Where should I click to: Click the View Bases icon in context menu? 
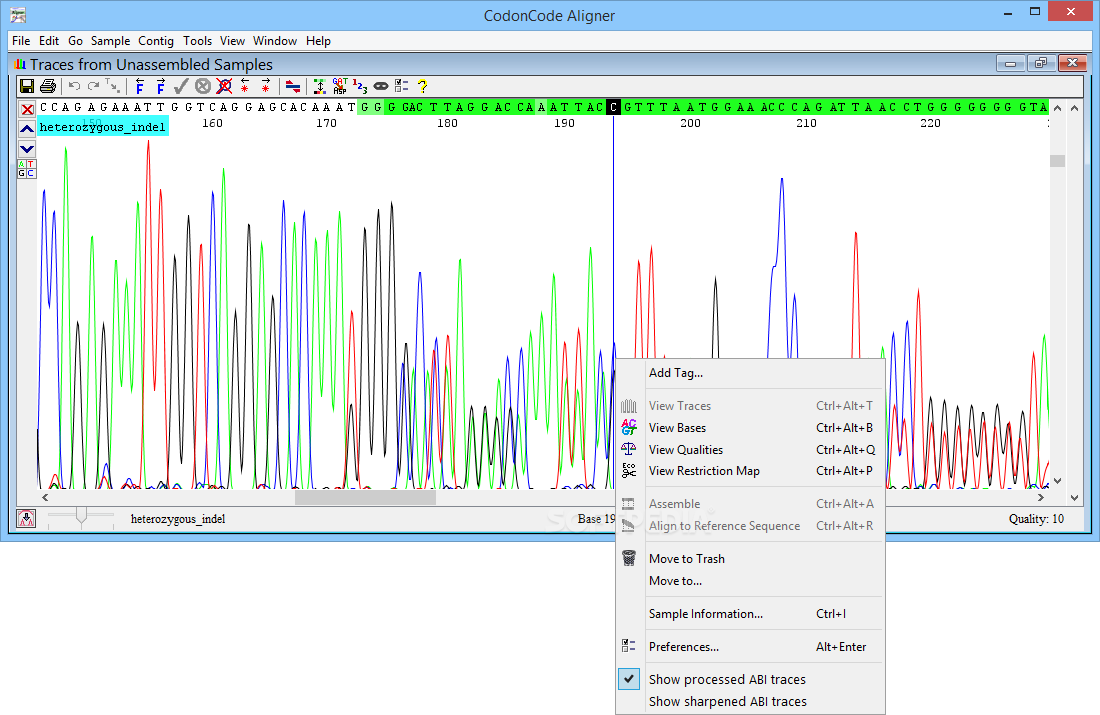click(x=629, y=427)
